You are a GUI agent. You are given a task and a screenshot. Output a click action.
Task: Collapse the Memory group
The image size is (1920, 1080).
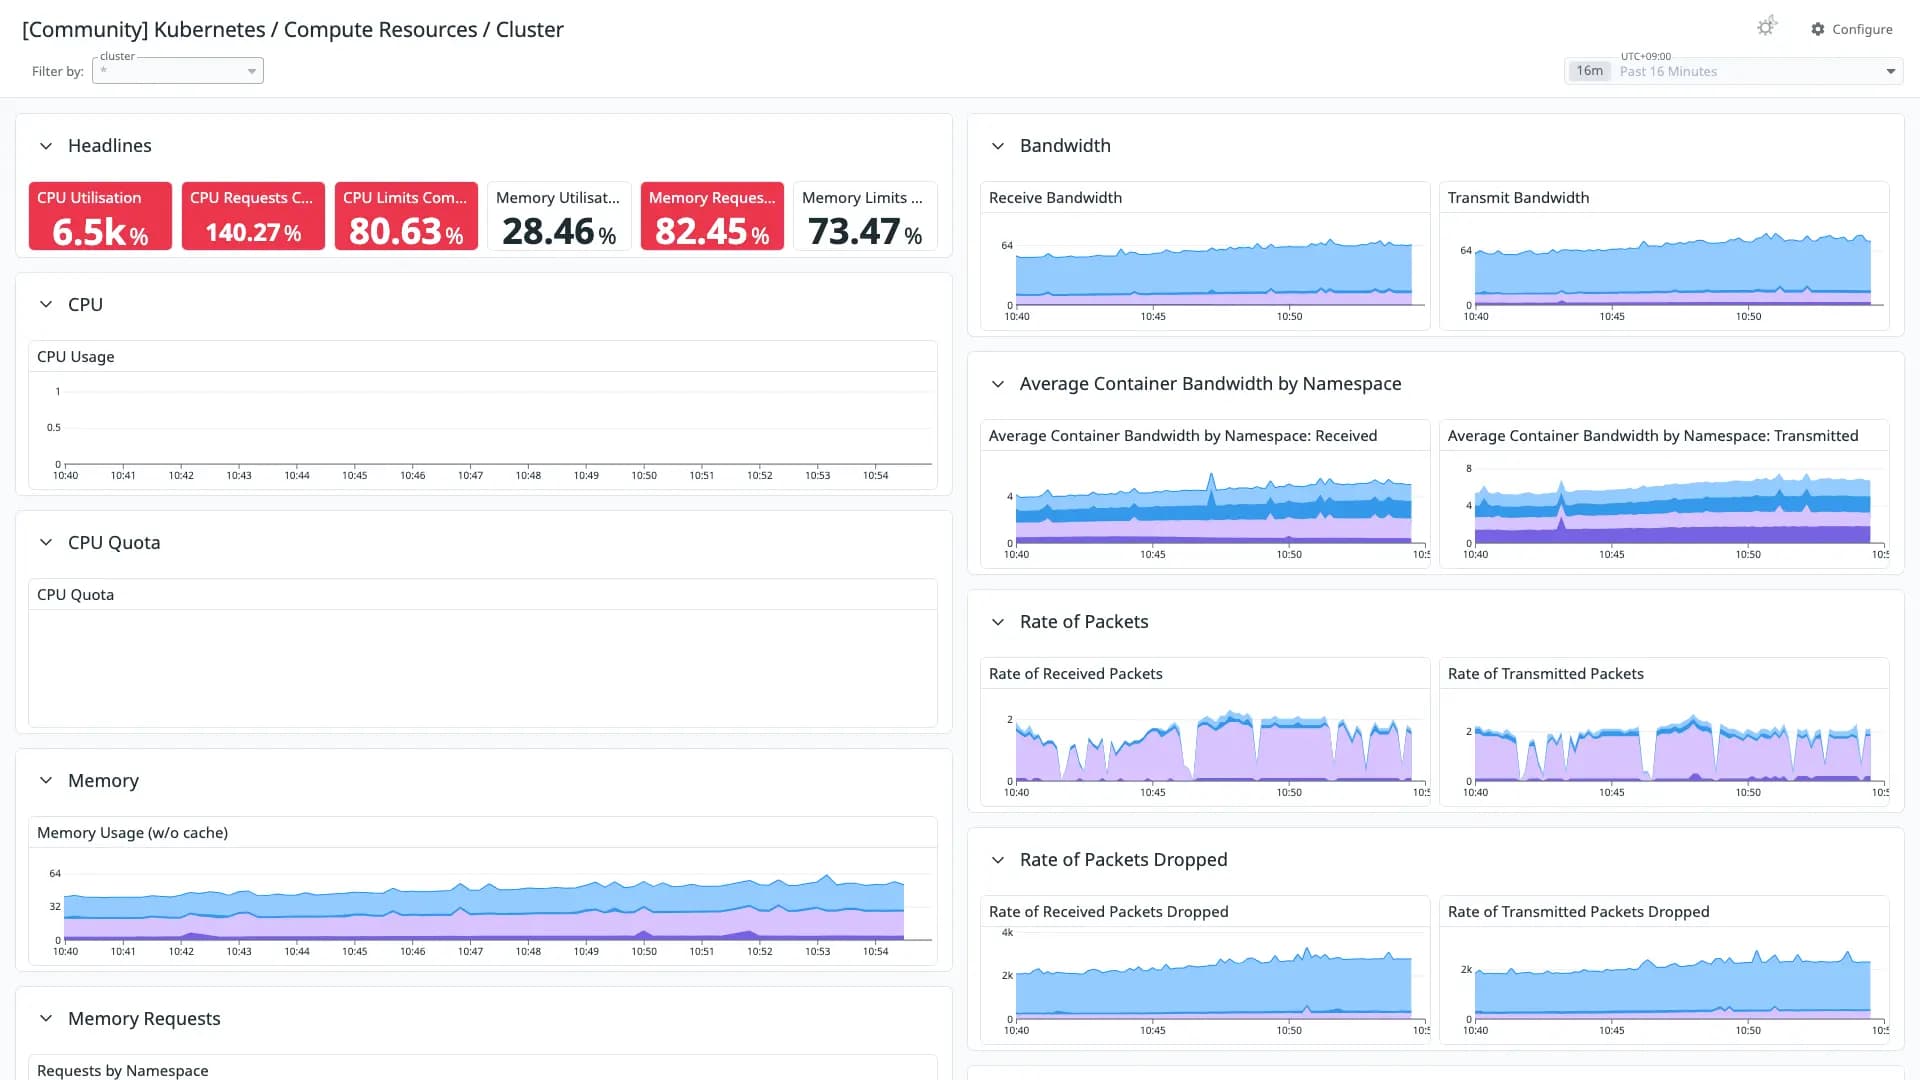(46, 781)
